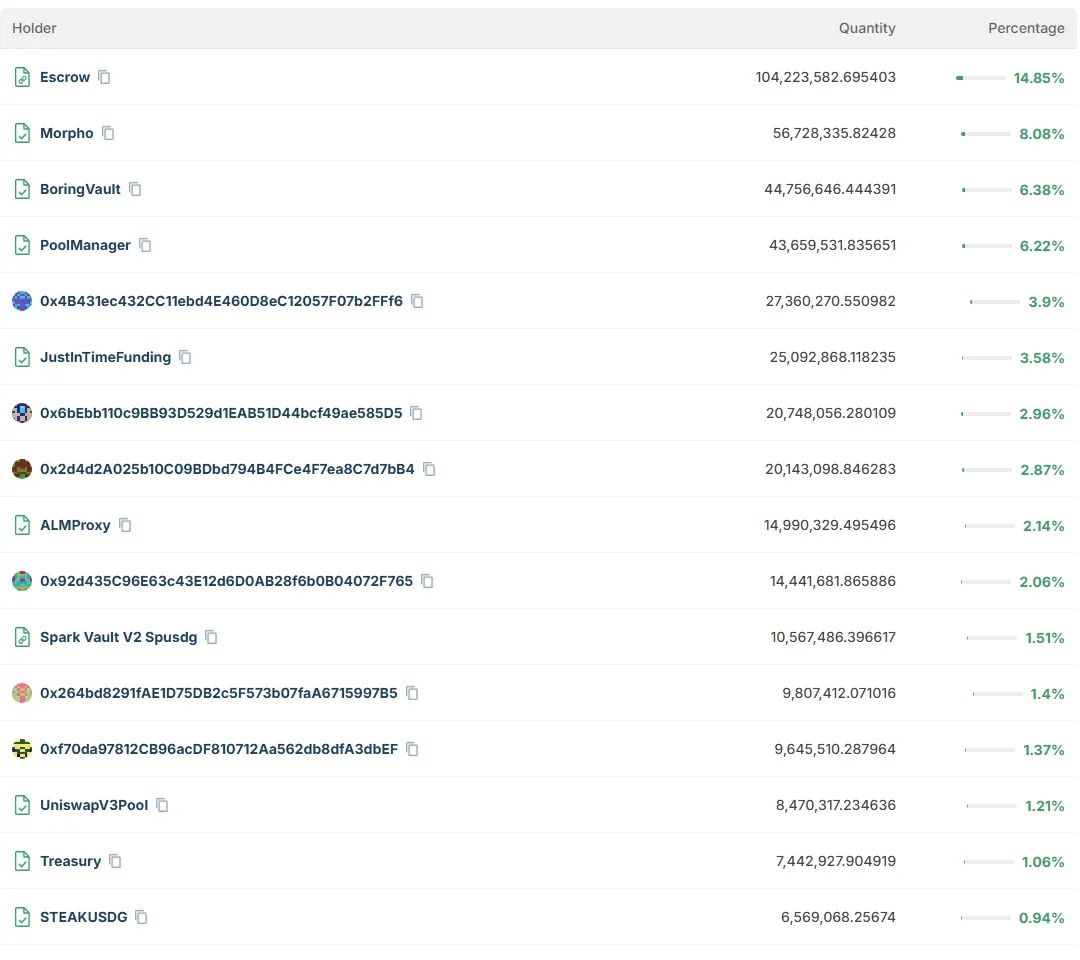Open holder 0x2d4d2A025b10C09BDbd794B4FCe4F7ea8C7d7bB4
Screen dimensions: 1080x960
227,469
